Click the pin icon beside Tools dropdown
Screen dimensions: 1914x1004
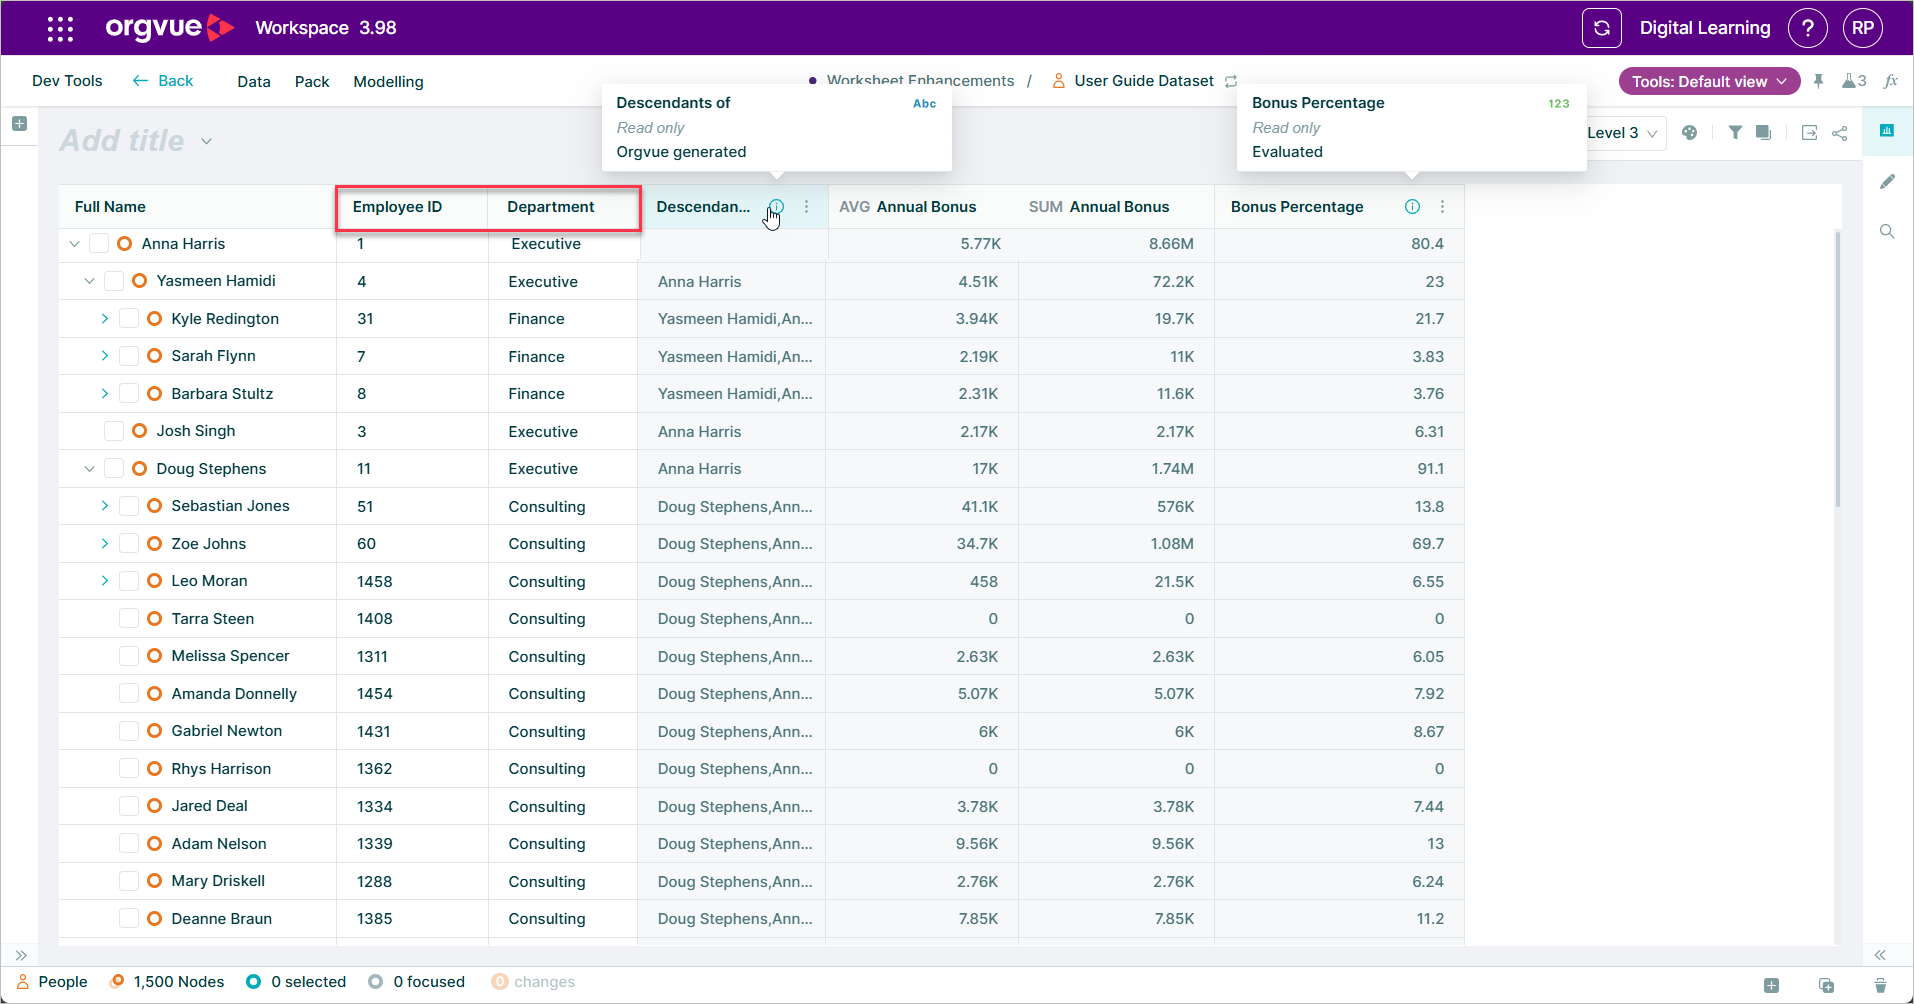pyautogui.click(x=1818, y=81)
